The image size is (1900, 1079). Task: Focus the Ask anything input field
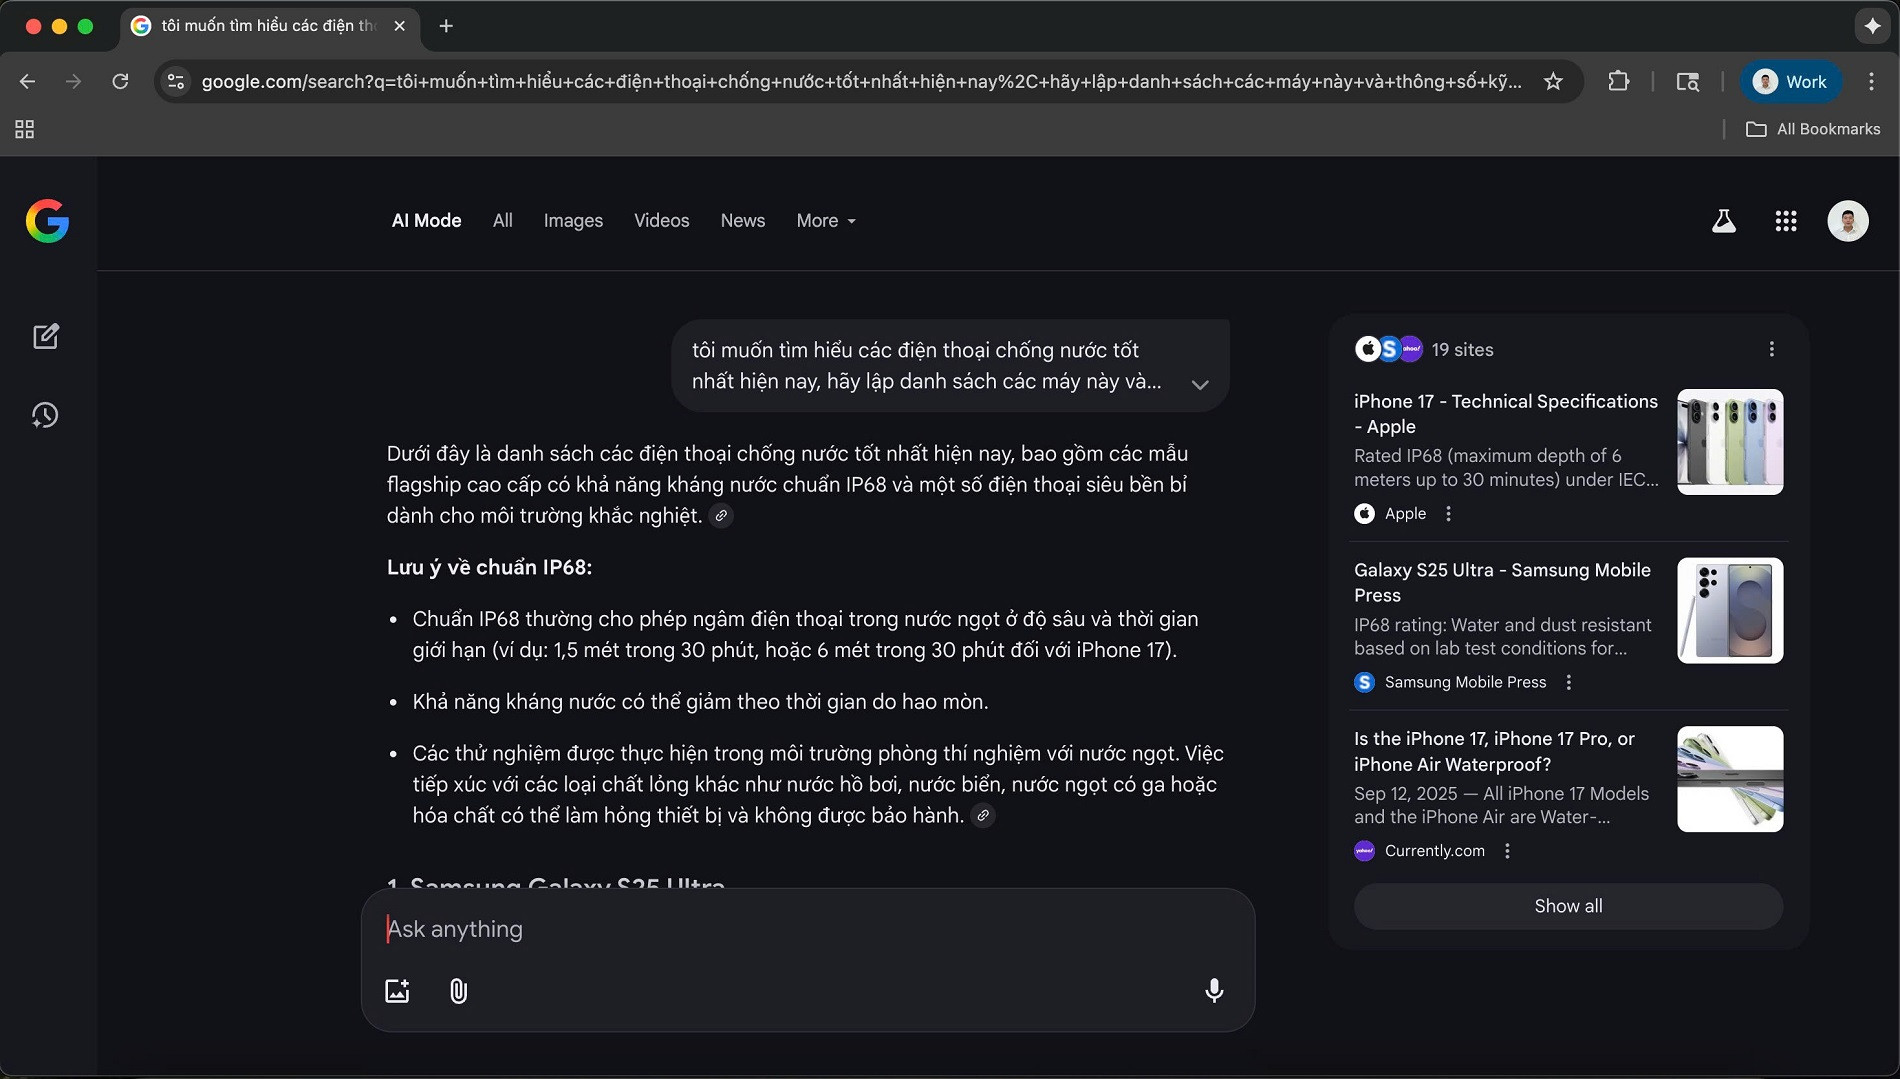coord(800,929)
